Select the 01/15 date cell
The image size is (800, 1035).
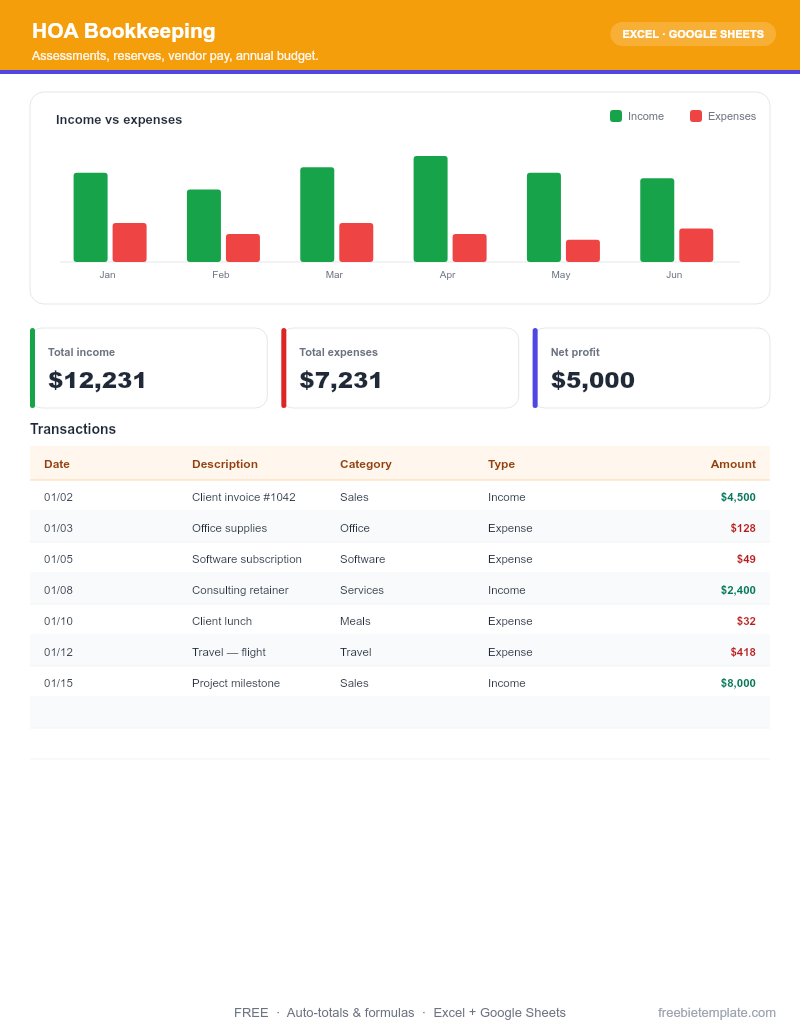(x=58, y=683)
